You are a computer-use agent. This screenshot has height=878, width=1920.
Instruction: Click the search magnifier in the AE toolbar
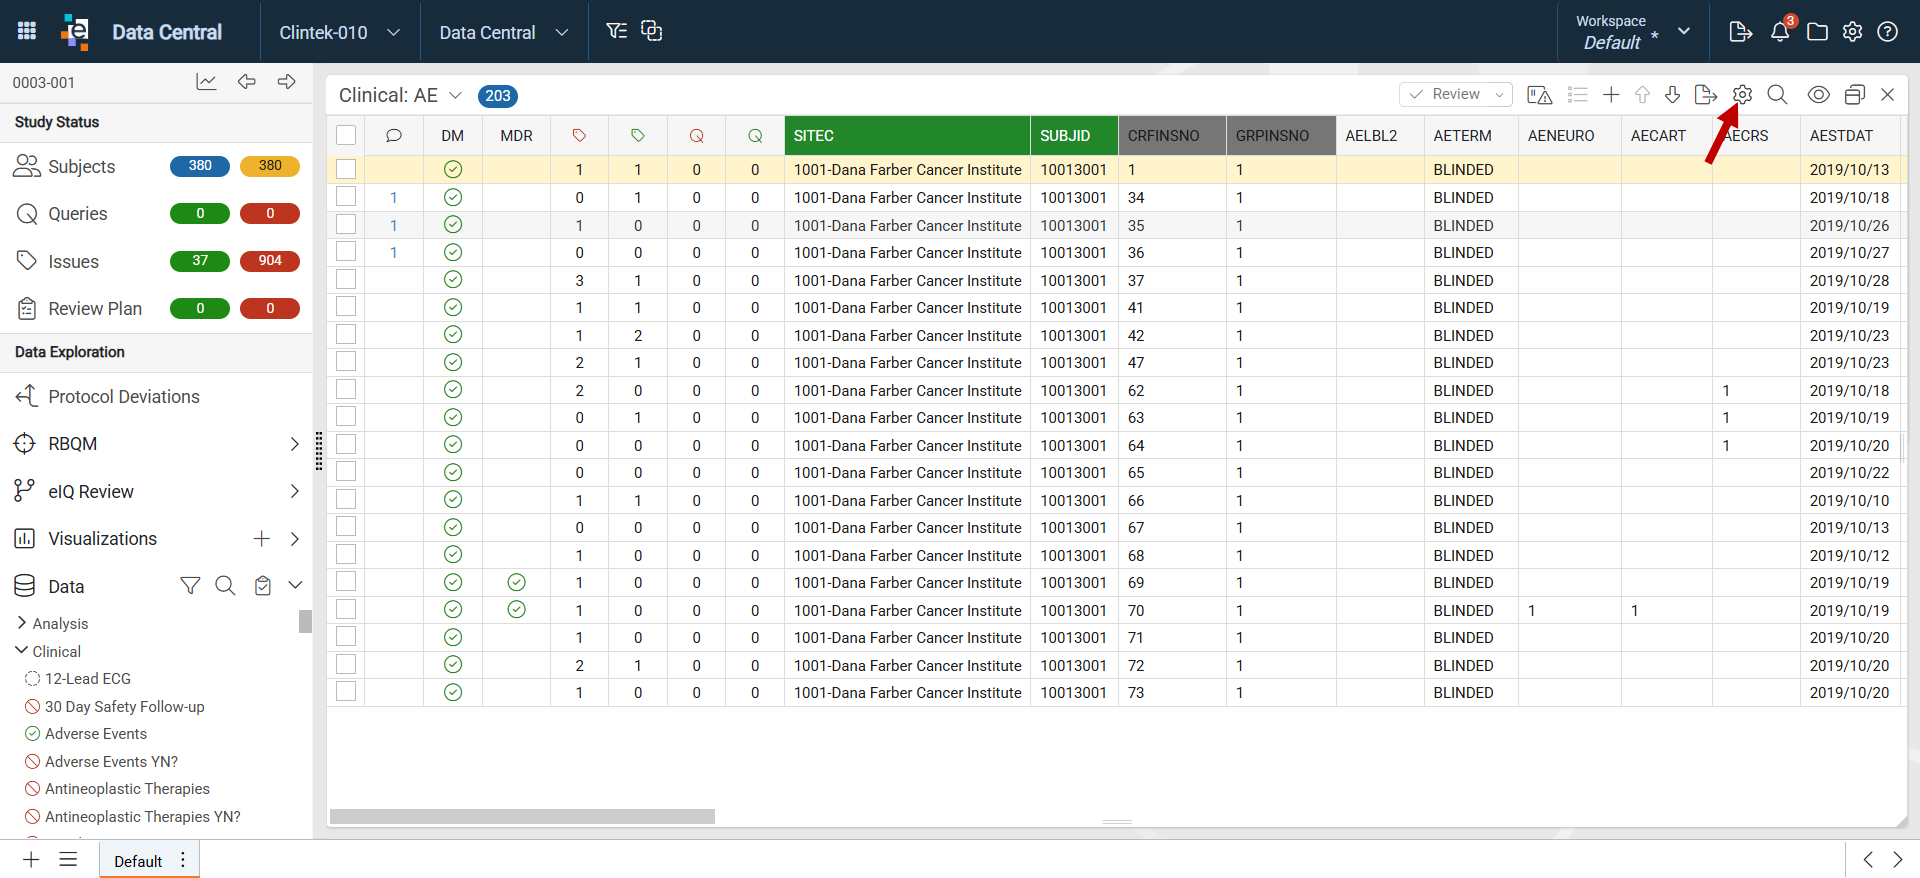tap(1777, 94)
